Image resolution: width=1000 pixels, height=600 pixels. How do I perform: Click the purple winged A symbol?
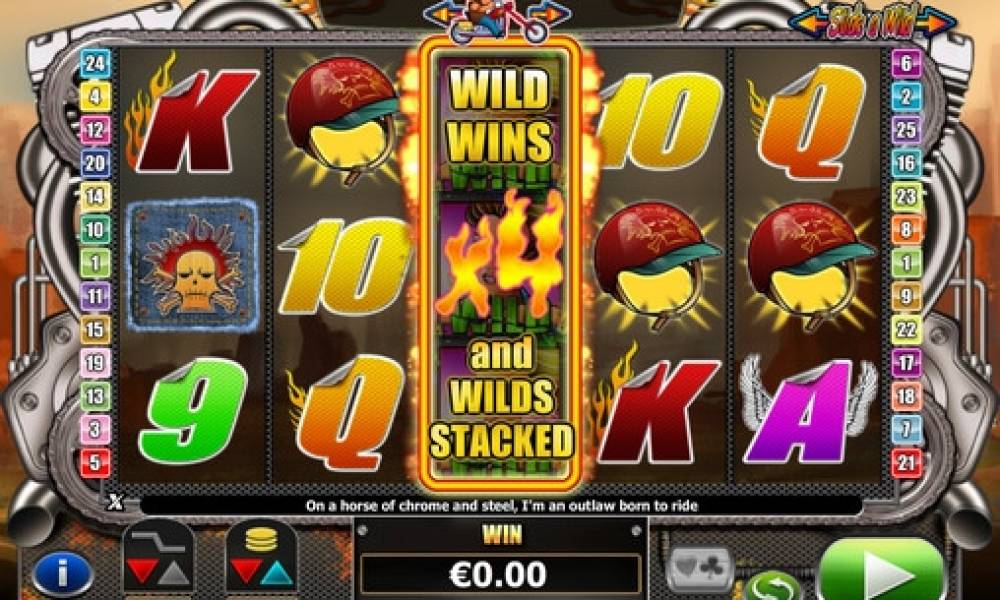(809, 409)
